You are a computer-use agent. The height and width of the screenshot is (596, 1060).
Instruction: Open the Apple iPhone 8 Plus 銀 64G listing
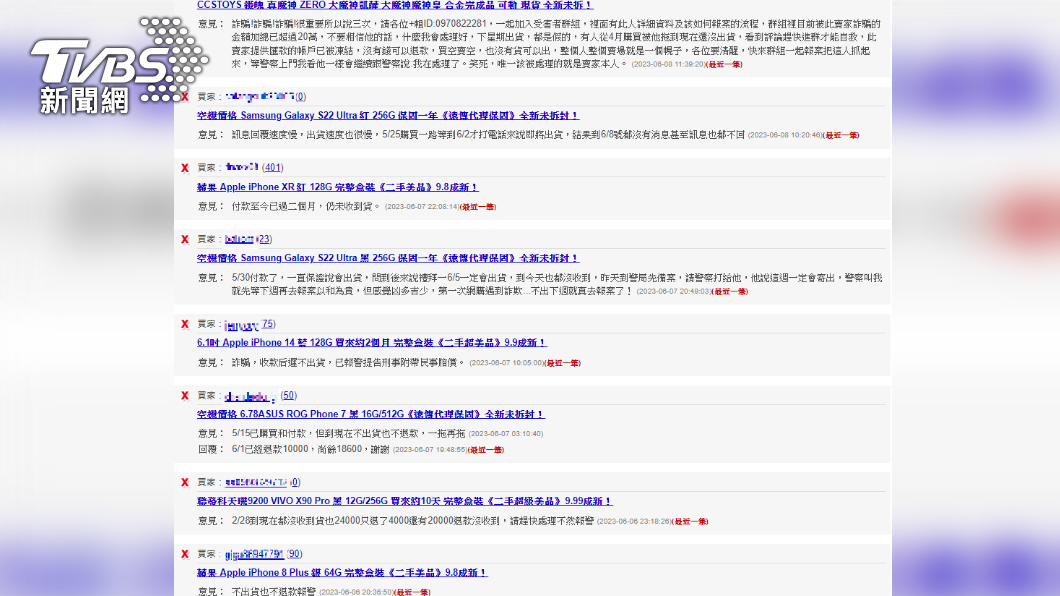(x=342, y=572)
